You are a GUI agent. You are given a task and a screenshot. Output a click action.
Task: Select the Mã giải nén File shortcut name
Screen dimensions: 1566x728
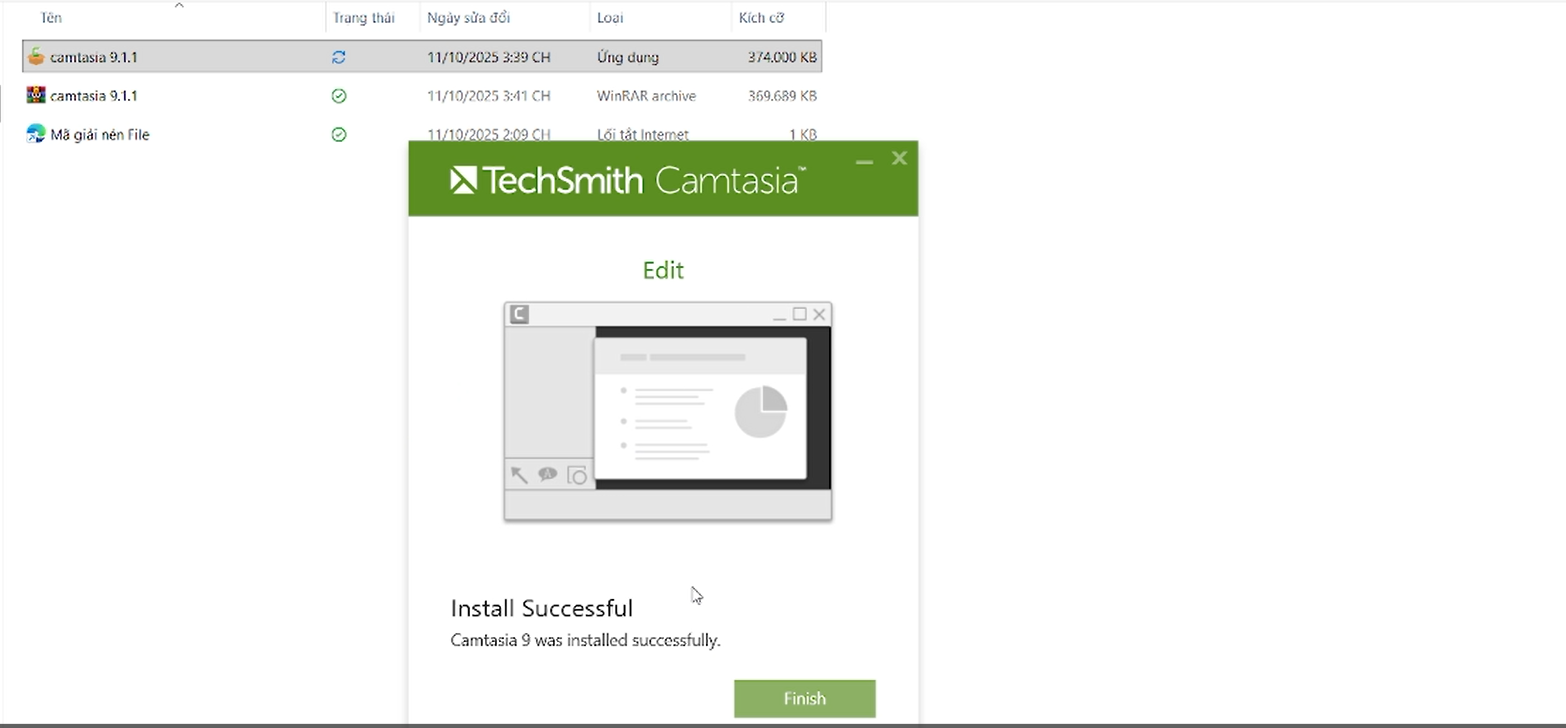pos(100,134)
